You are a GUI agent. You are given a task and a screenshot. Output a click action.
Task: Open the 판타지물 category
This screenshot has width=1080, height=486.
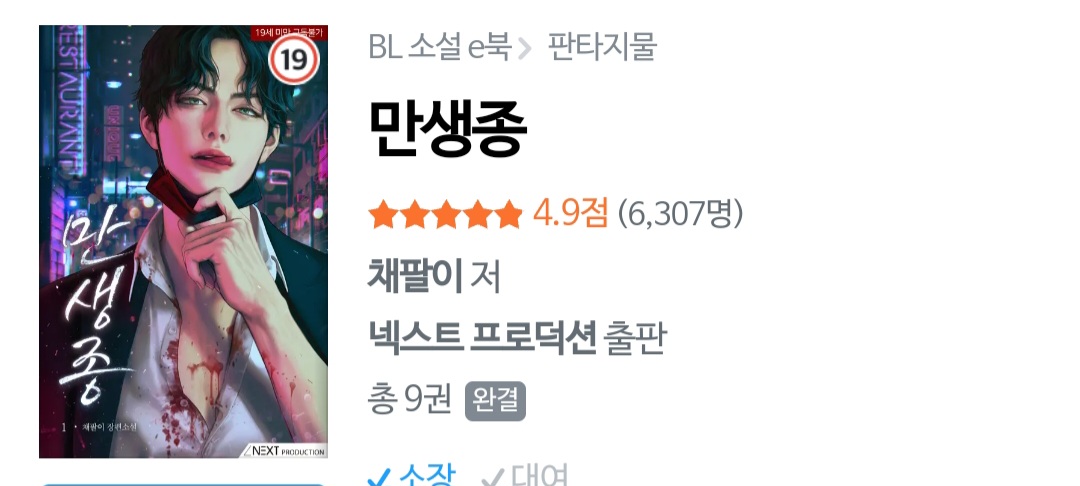tap(602, 47)
